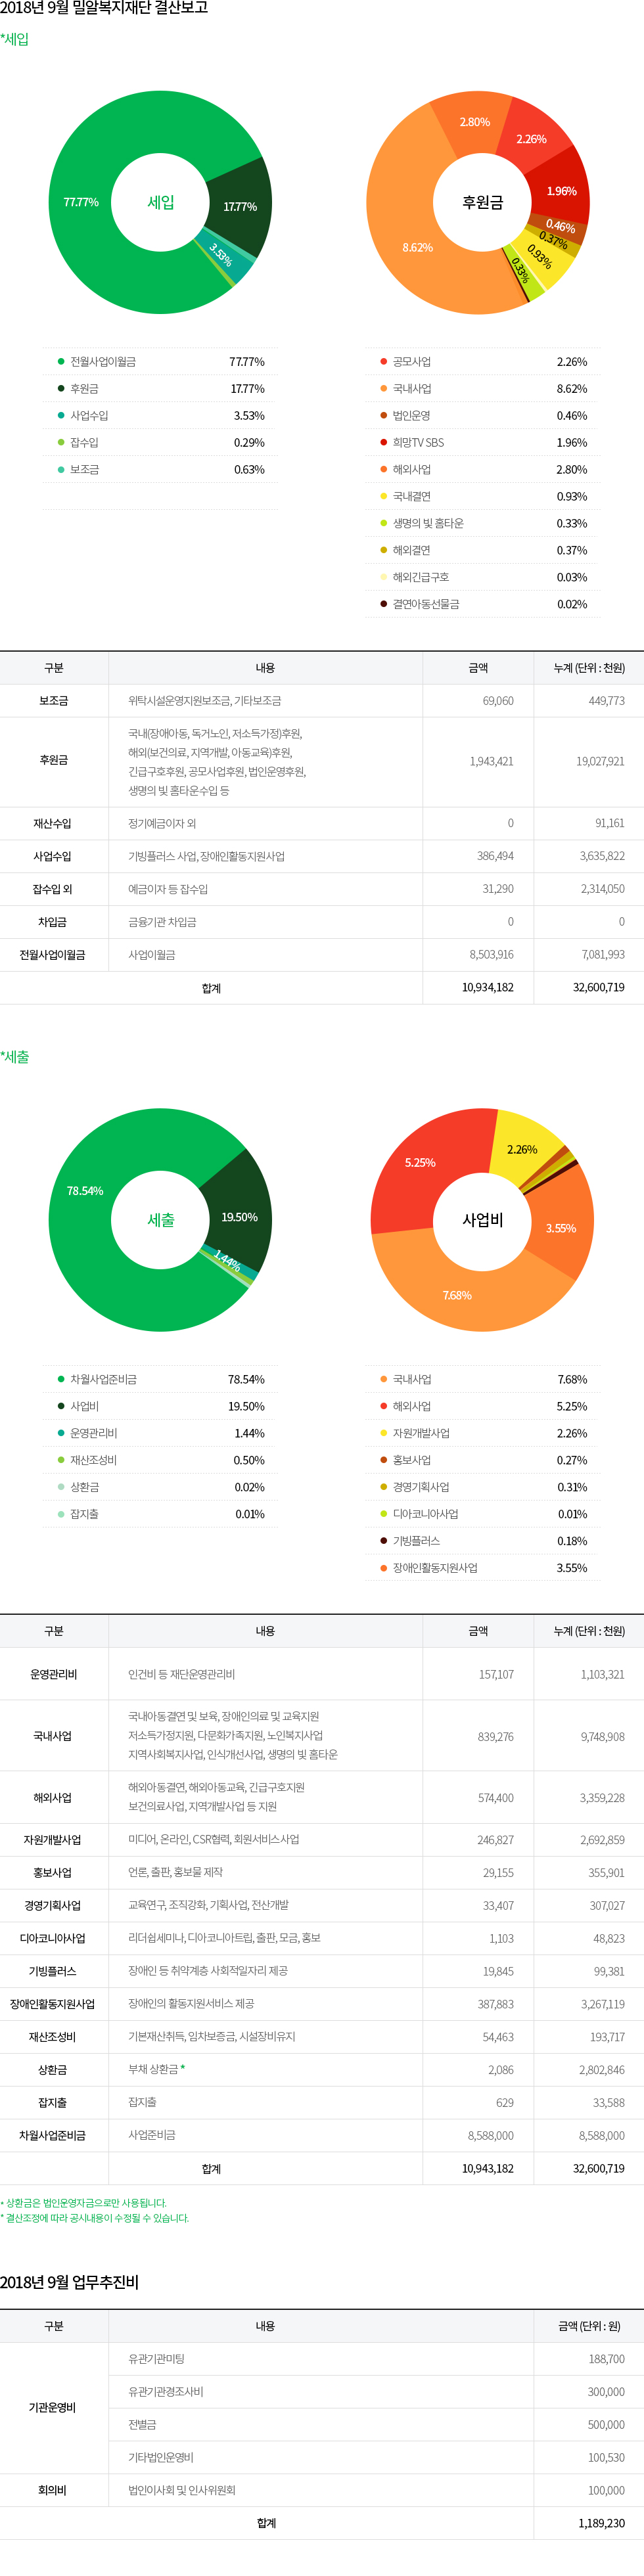Click the 2018년 9월 업무추진비 heading
Viewport: 644px width, 2576px height.
[x=70, y=2283]
